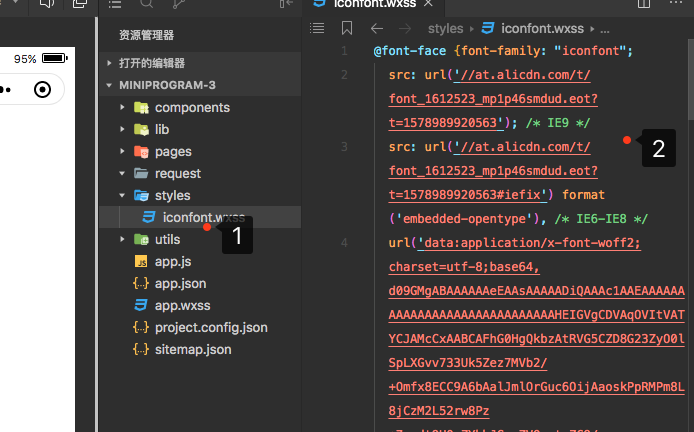Close the iconfont.wxss editor tab
This screenshot has height=432, width=694.
pos(428,4)
